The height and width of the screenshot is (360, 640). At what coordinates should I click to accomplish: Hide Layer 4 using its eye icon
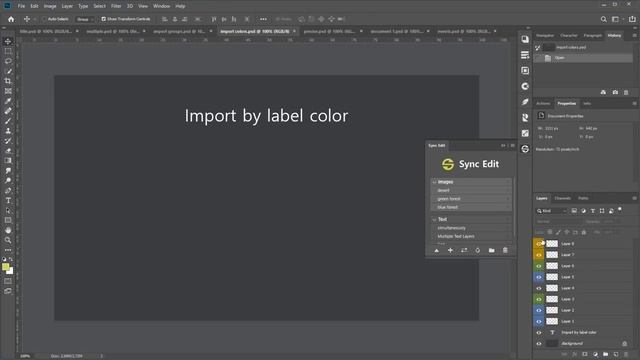539,288
